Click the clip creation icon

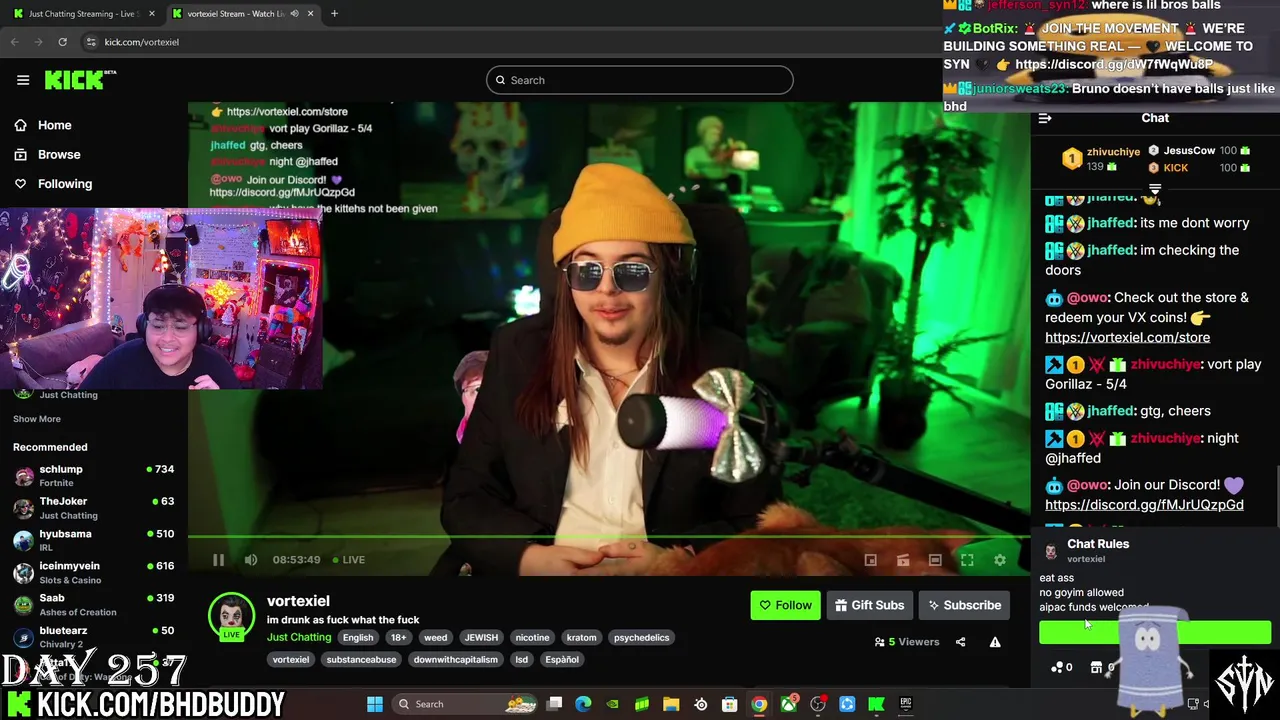[903, 560]
